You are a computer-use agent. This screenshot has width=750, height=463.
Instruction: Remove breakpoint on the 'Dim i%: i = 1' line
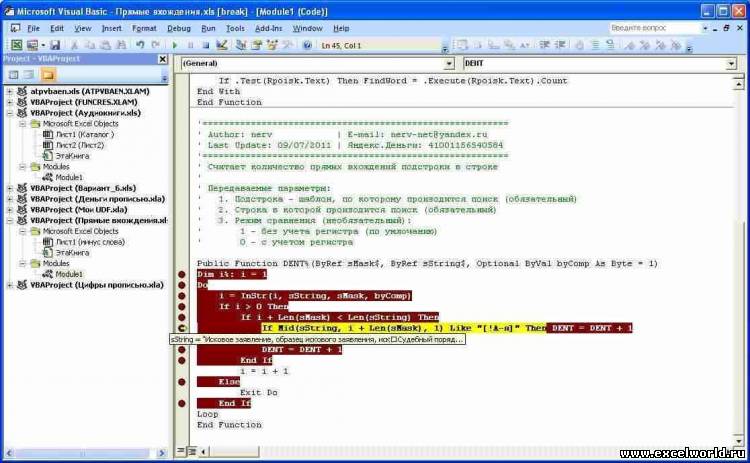click(182, 274)
